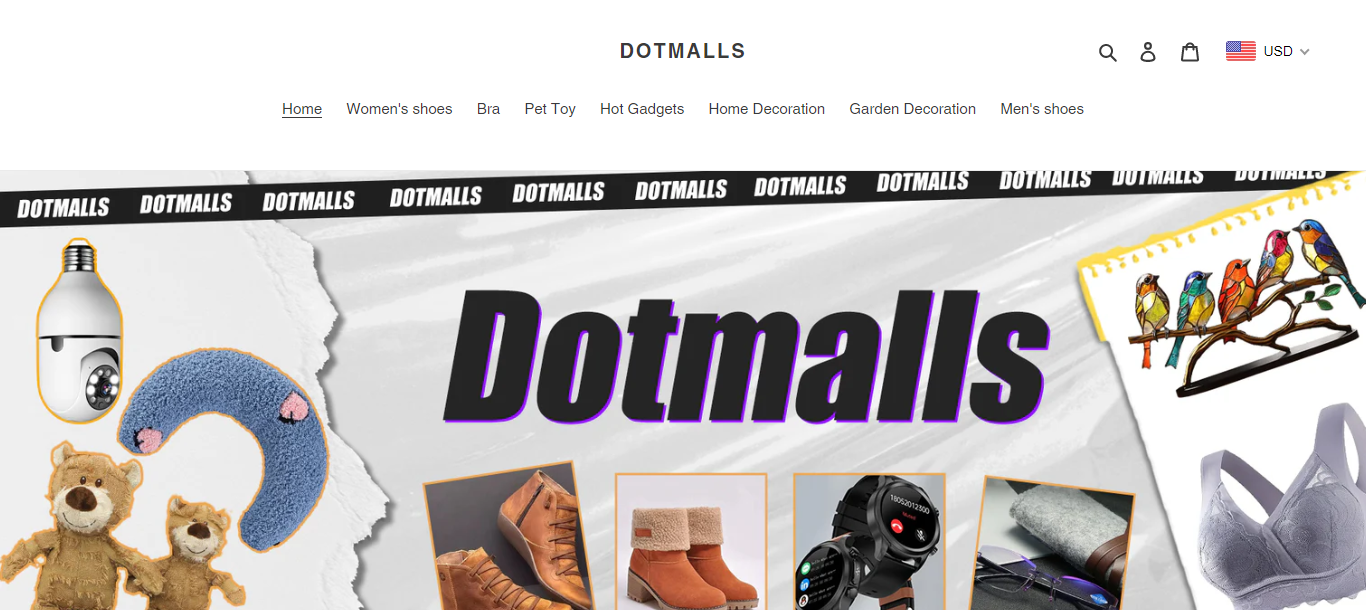1366x610 pixels.
Task: Visit the Garden Decoration category
Action: [913, 109]
